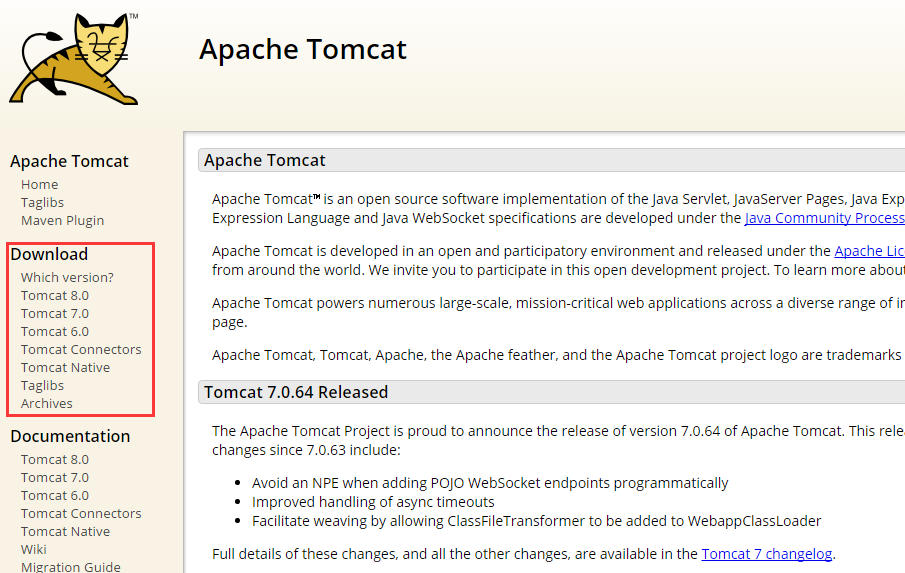Browse the download Archives link
Image resolution: width=905 pixels, height=573 pixels.
pos(47,403)
